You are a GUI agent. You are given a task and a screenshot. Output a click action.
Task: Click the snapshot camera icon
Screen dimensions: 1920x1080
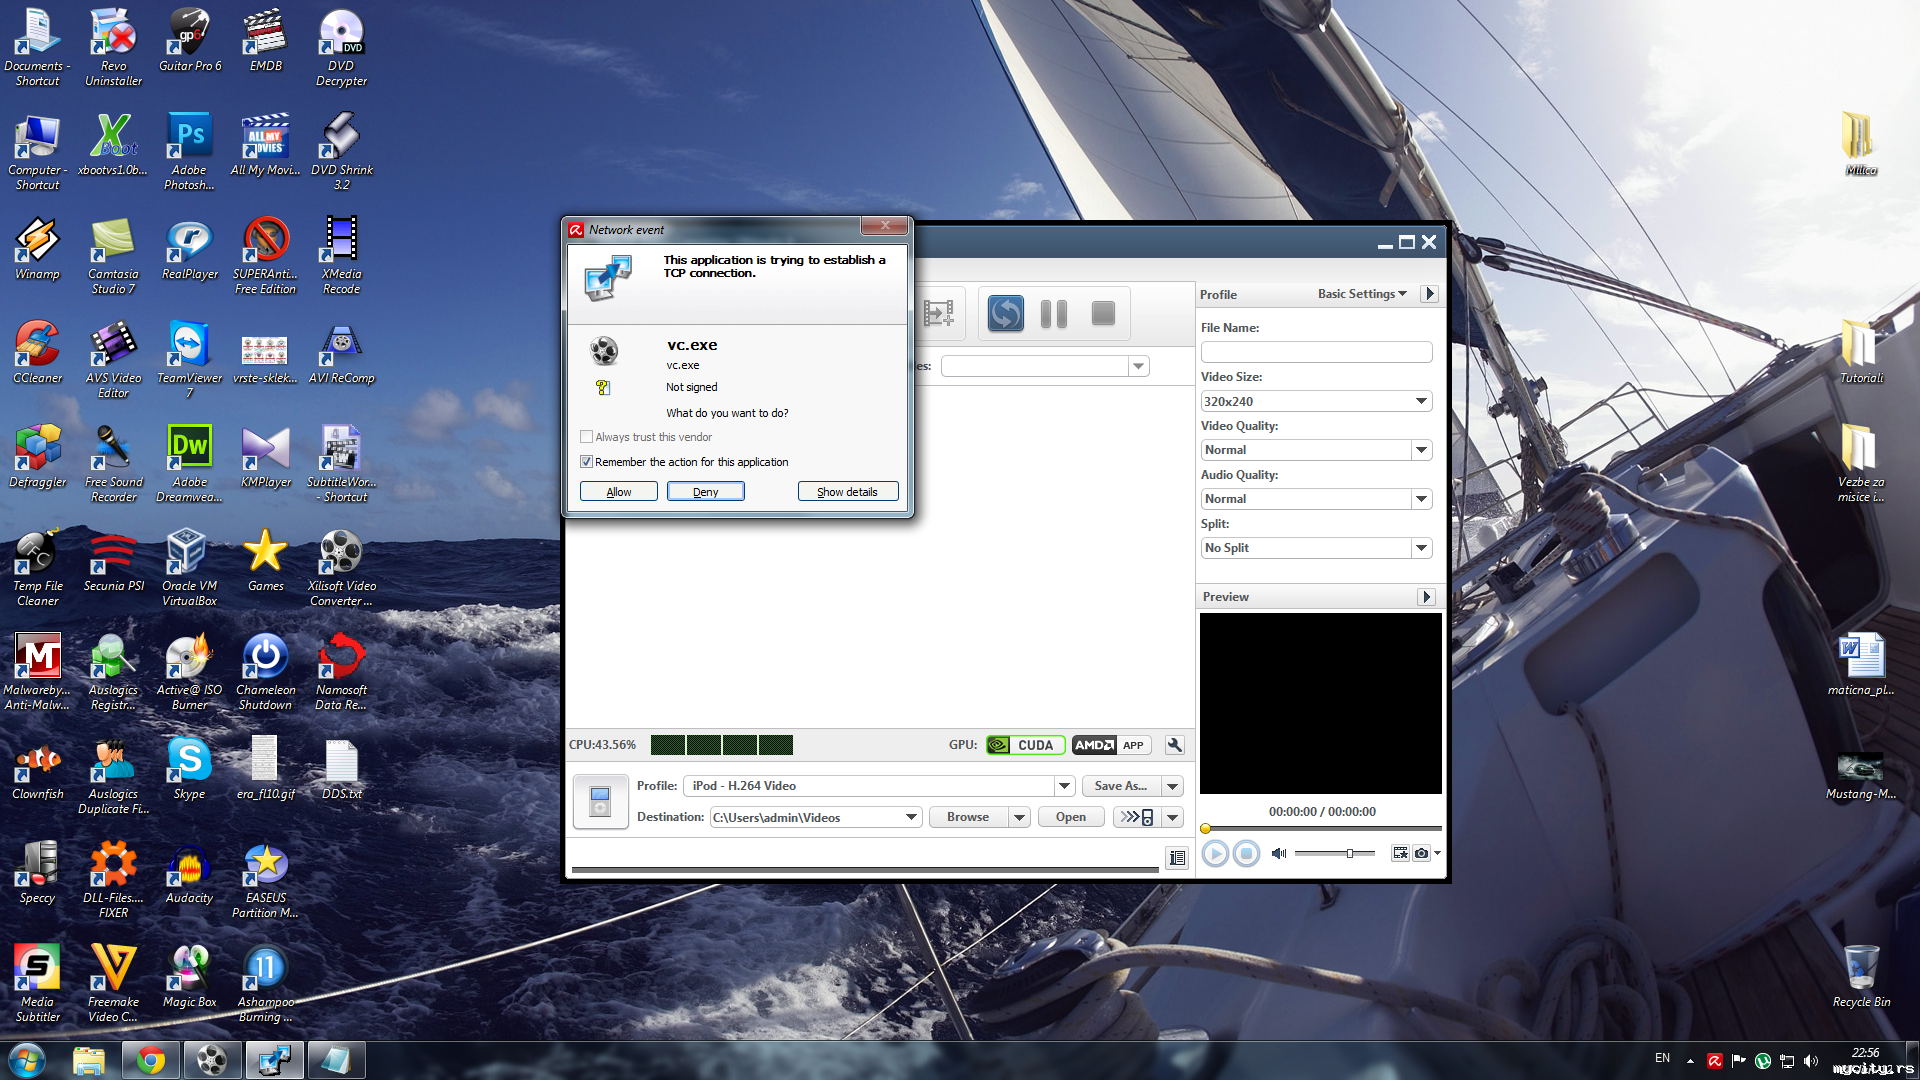click(x=1421, y=853)
